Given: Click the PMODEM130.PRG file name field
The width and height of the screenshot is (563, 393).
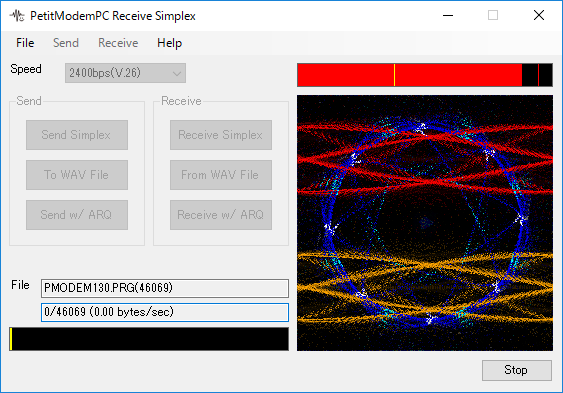Looking at the screenshot, I should [165, 288].
